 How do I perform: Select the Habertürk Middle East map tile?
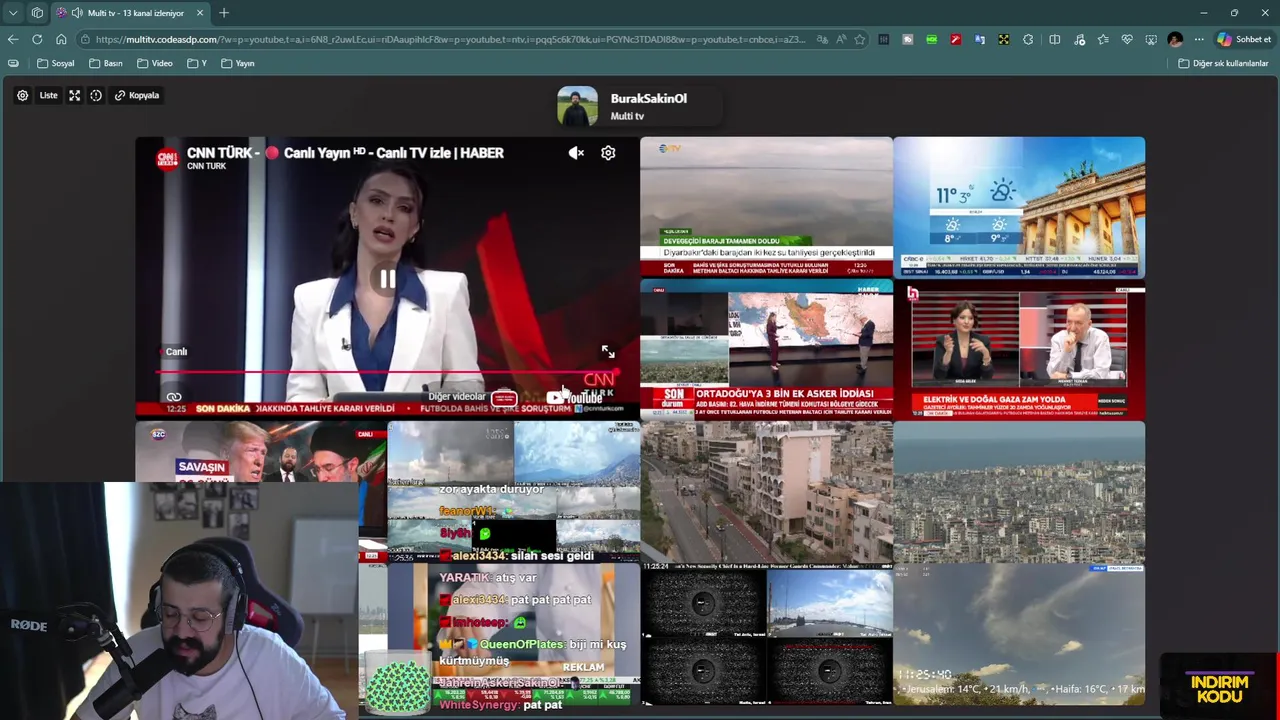pos(766,350)
